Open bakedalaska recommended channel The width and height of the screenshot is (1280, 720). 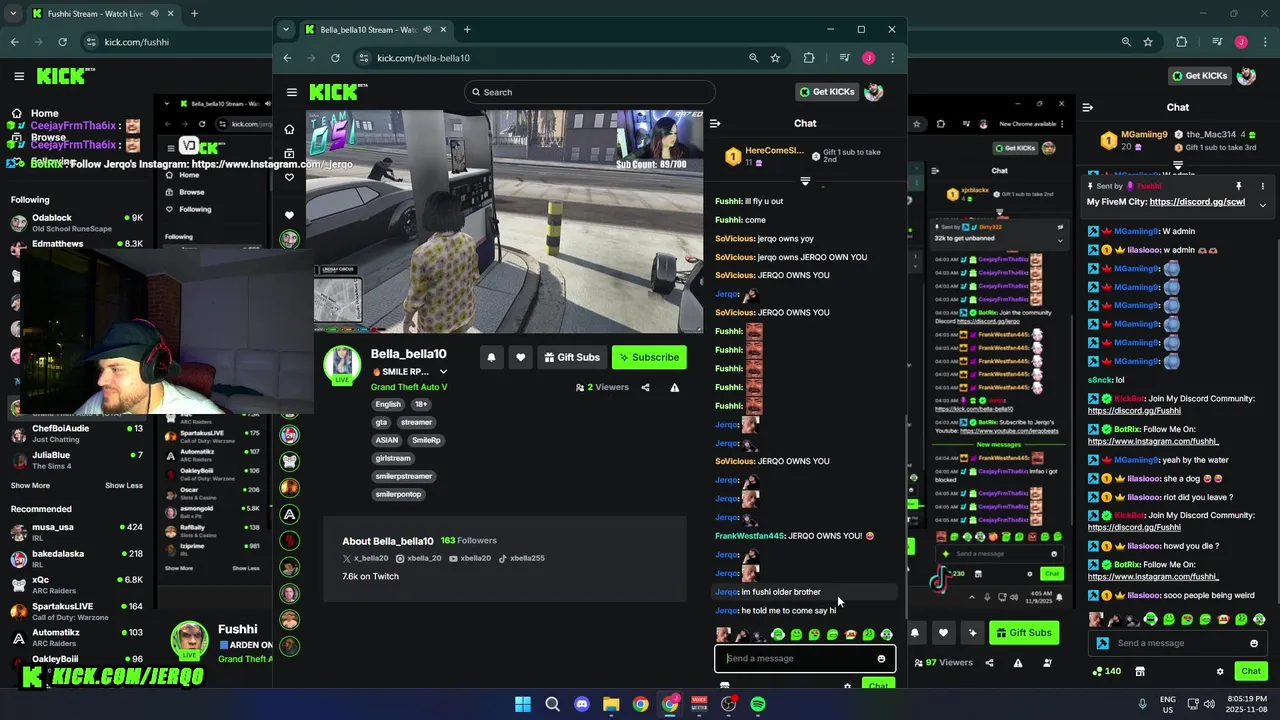[x=76, y=558]
